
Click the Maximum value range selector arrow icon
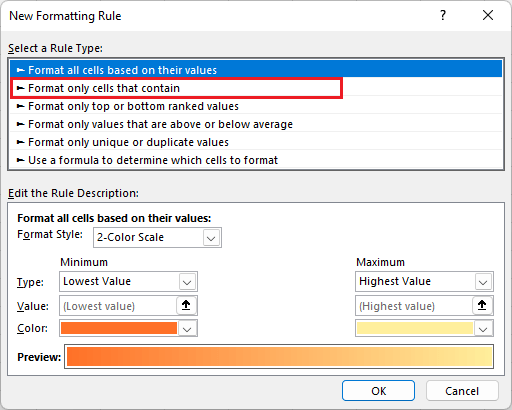[482, 305]
